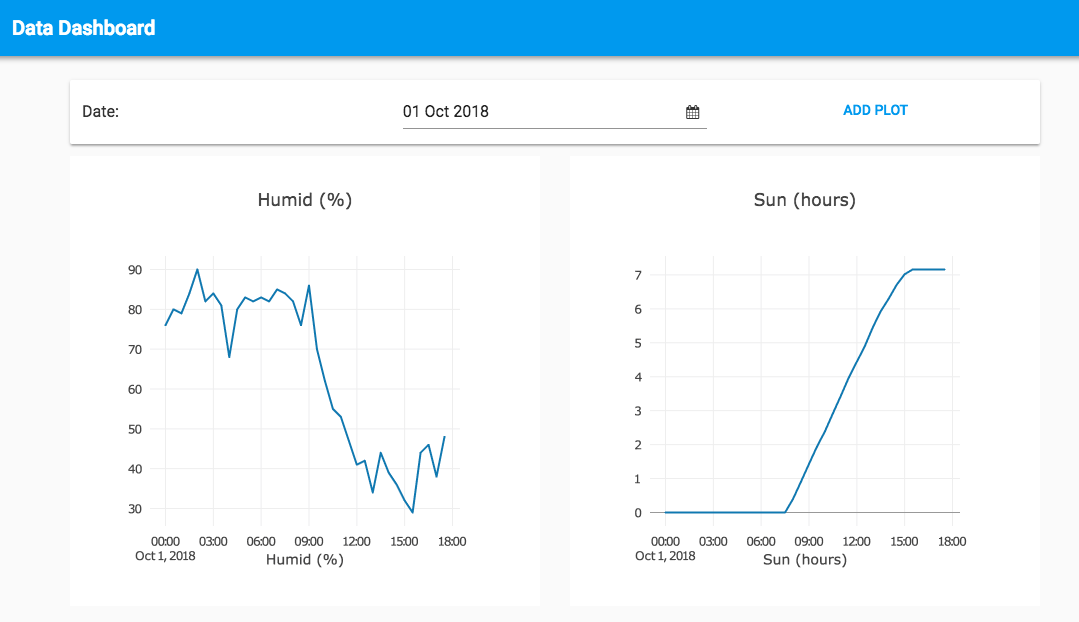This screenshot has height=622, width=1079.
Task: Click the Humid line peak near 90
Action: (x=197, y=270)
